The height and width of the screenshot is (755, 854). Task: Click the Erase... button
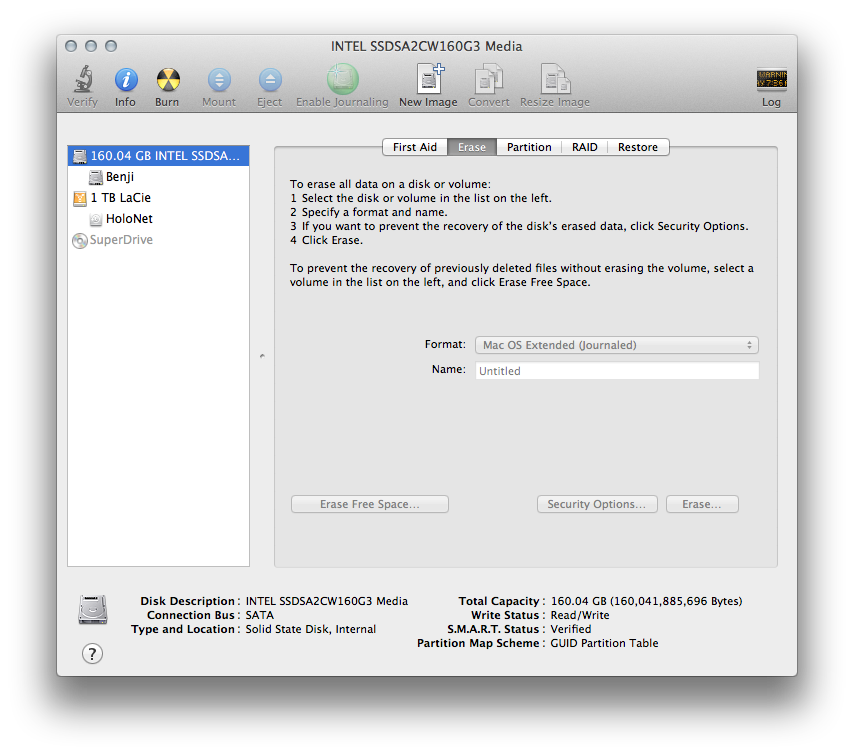(x=702, y=504)
